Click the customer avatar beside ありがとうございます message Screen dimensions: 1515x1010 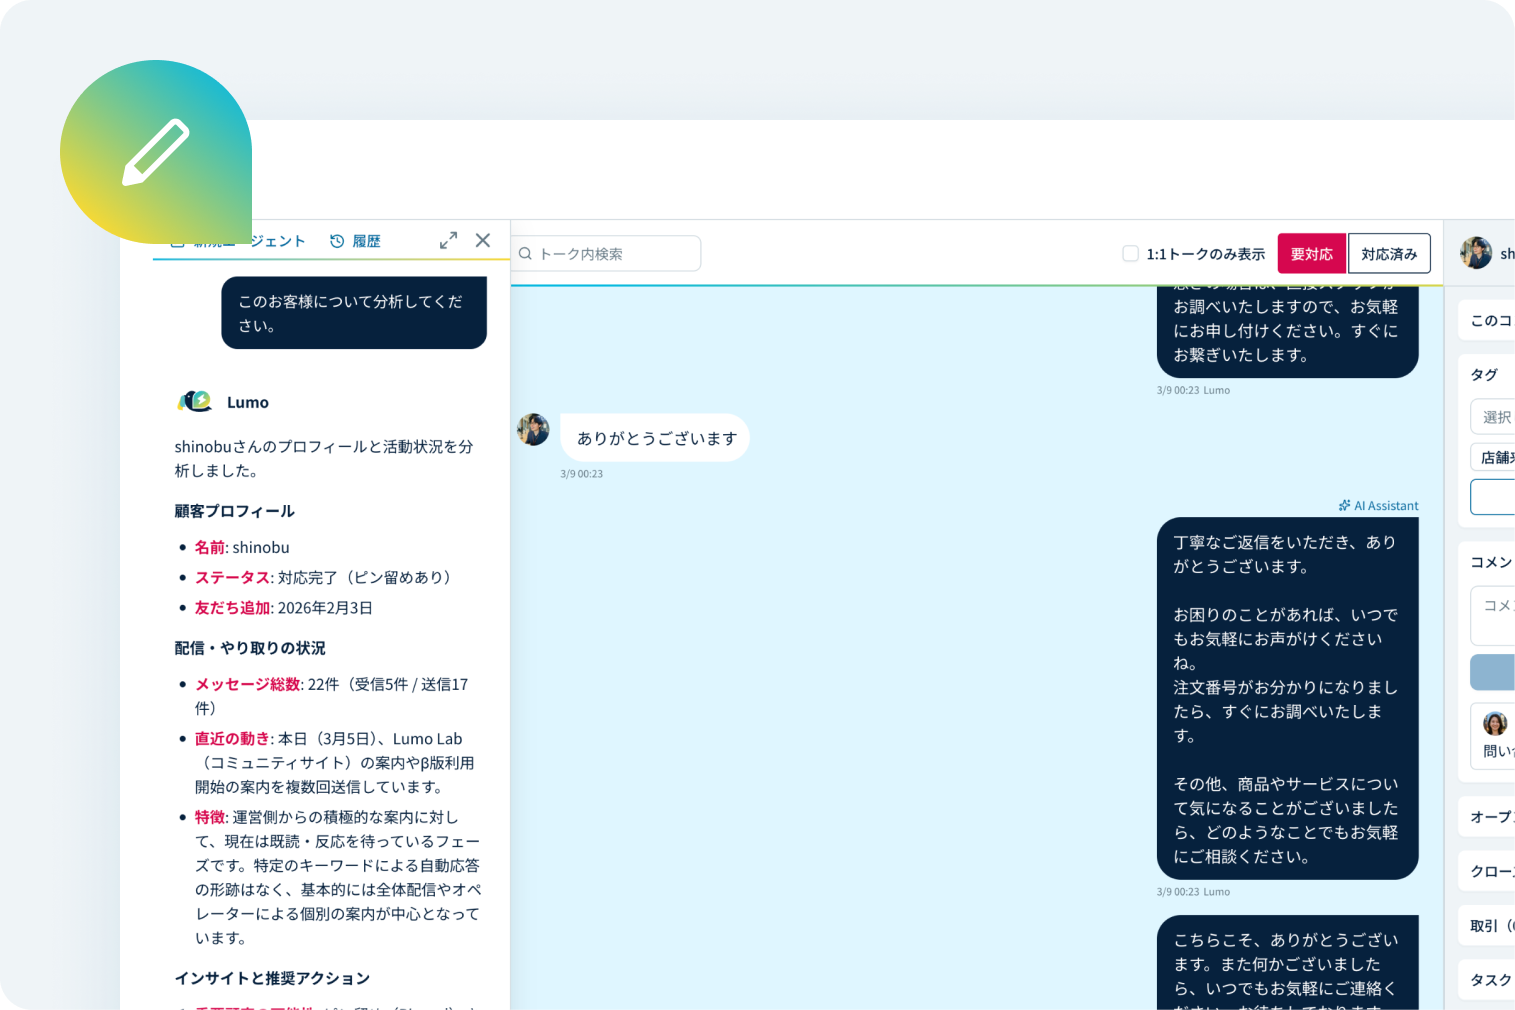tap(533, 430)
